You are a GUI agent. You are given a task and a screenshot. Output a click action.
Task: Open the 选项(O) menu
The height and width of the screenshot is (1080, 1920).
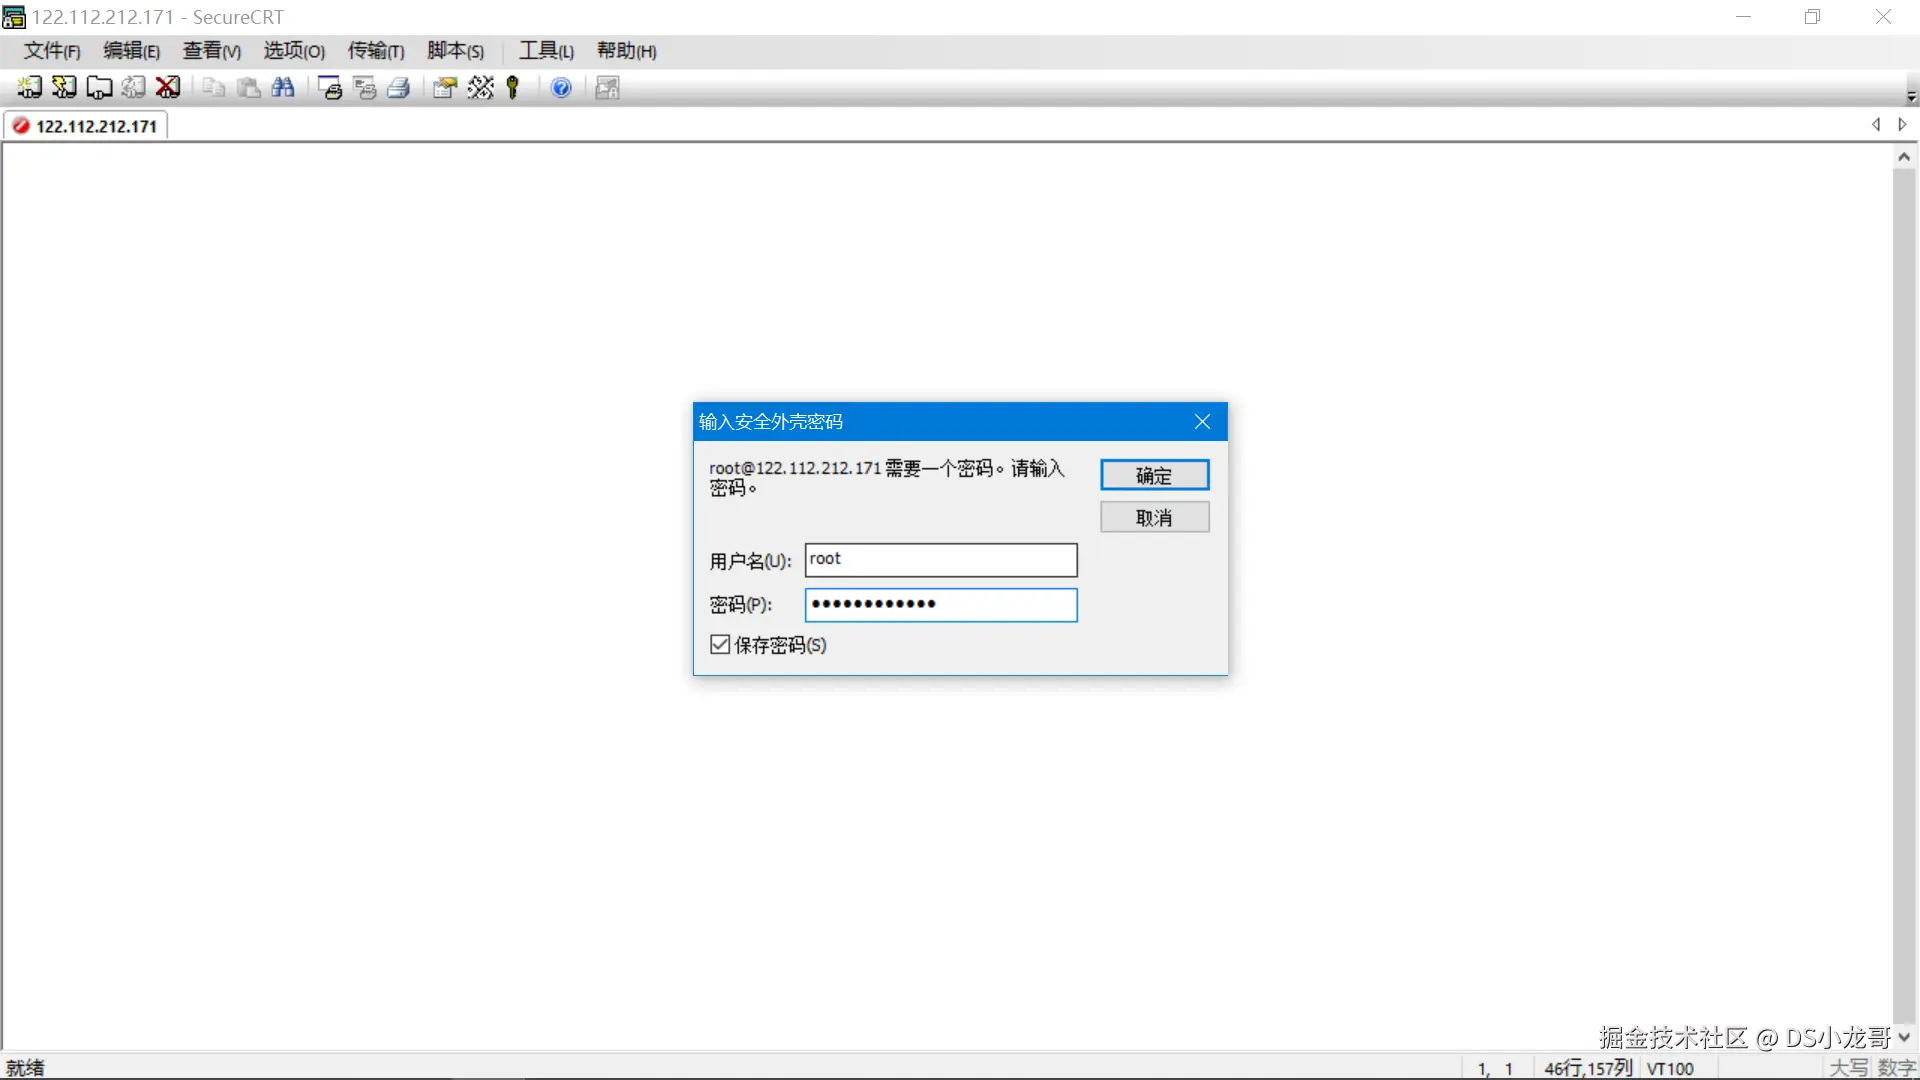coord(294,51)
